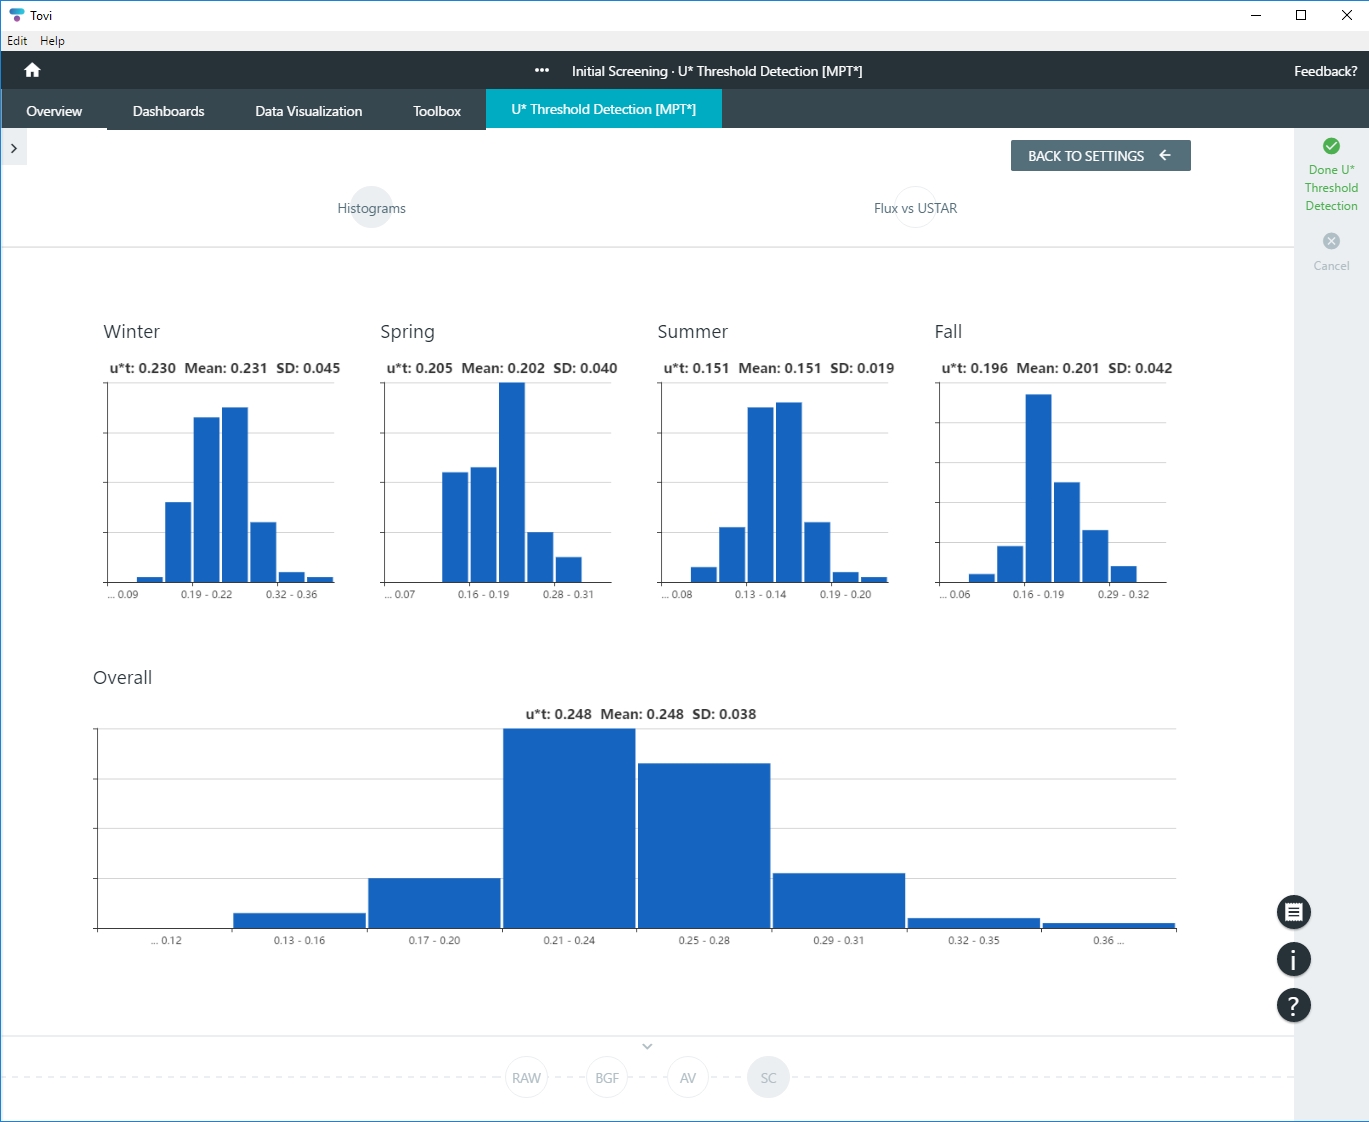Open the three-dots breadcrumb menu

pos(542,70)
